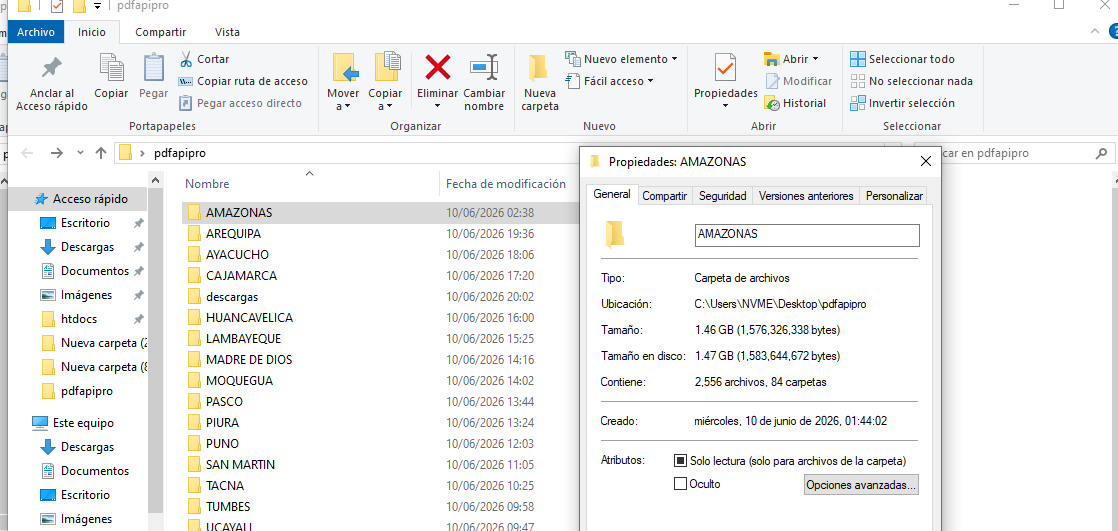The width and height of the screenshot is (1118, 531).
Task: Select the SAN MARTIN folder
Action: tap(381, 465)
